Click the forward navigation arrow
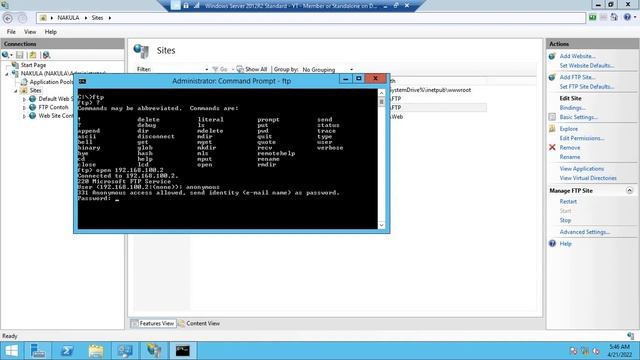Image resolution: width=640 pixels, height=360 pixels. [x=22, y=18]
